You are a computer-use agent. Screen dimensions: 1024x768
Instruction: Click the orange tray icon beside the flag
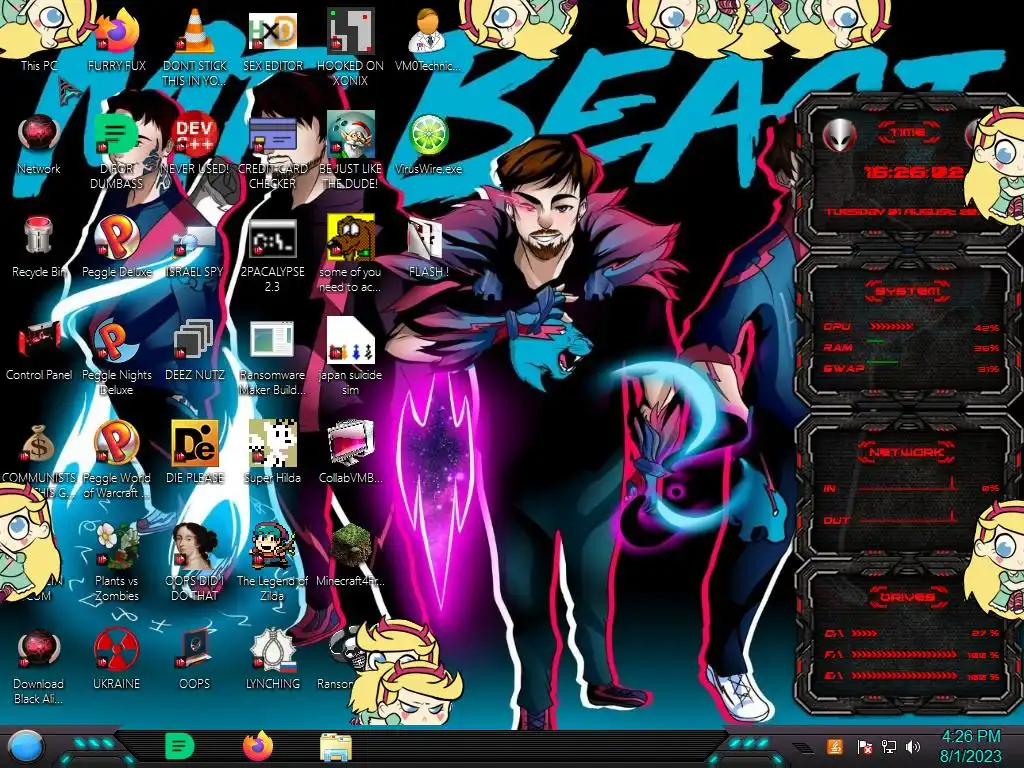click(835, 746)
